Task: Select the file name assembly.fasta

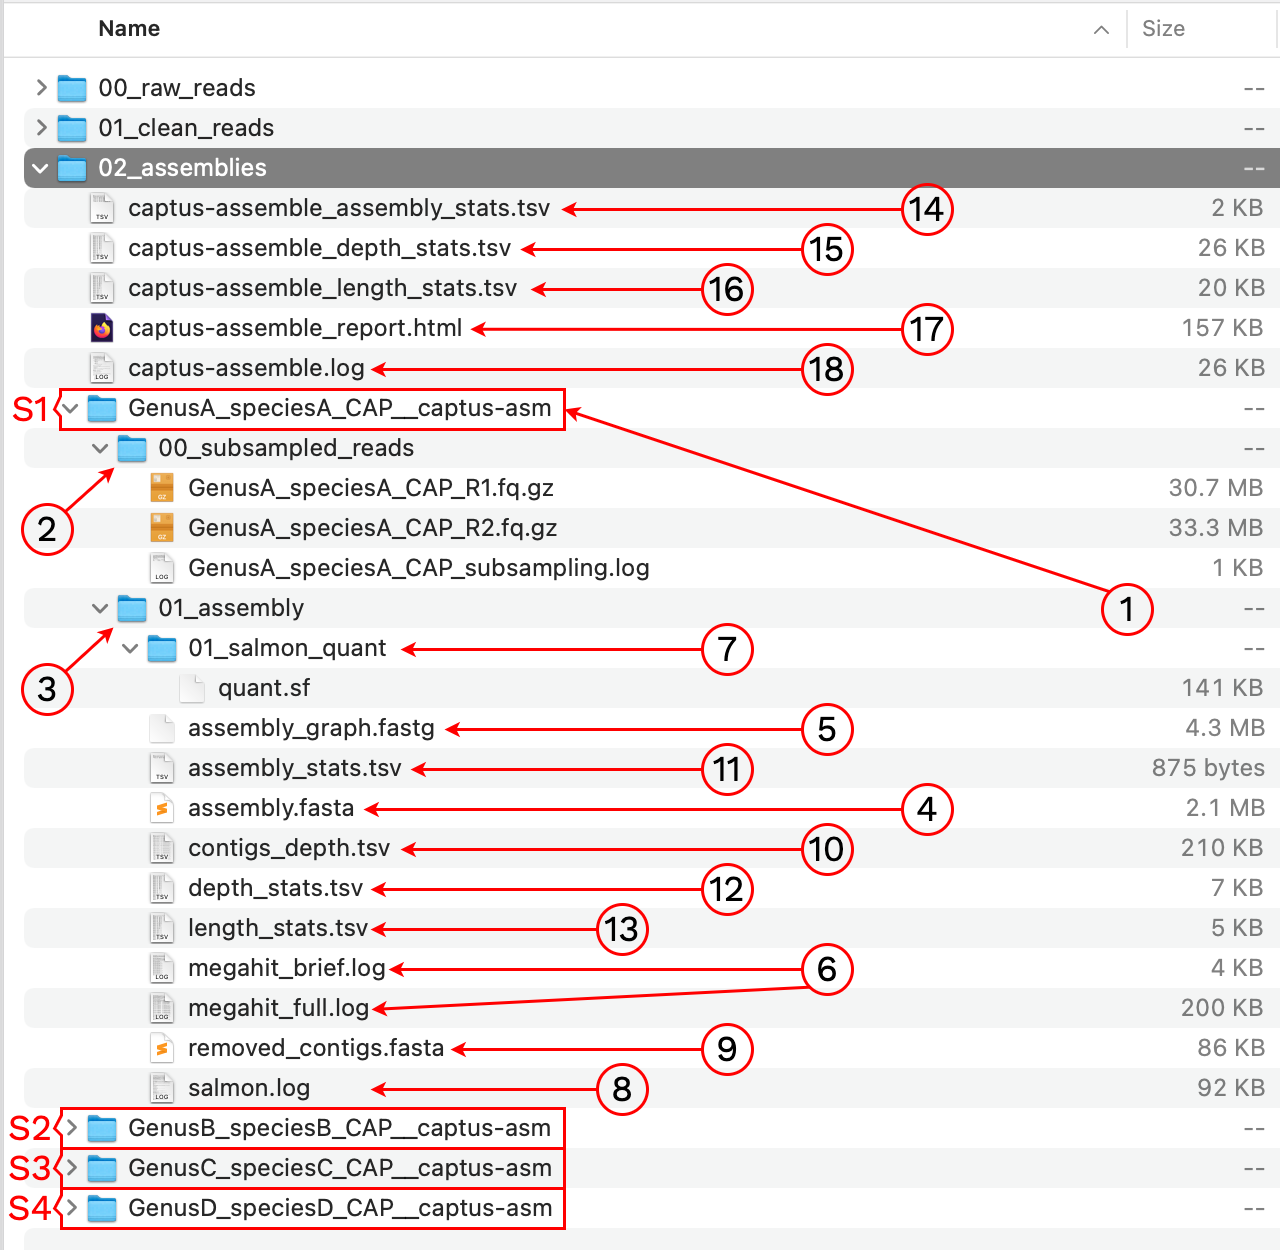Action: pos(271,808)
